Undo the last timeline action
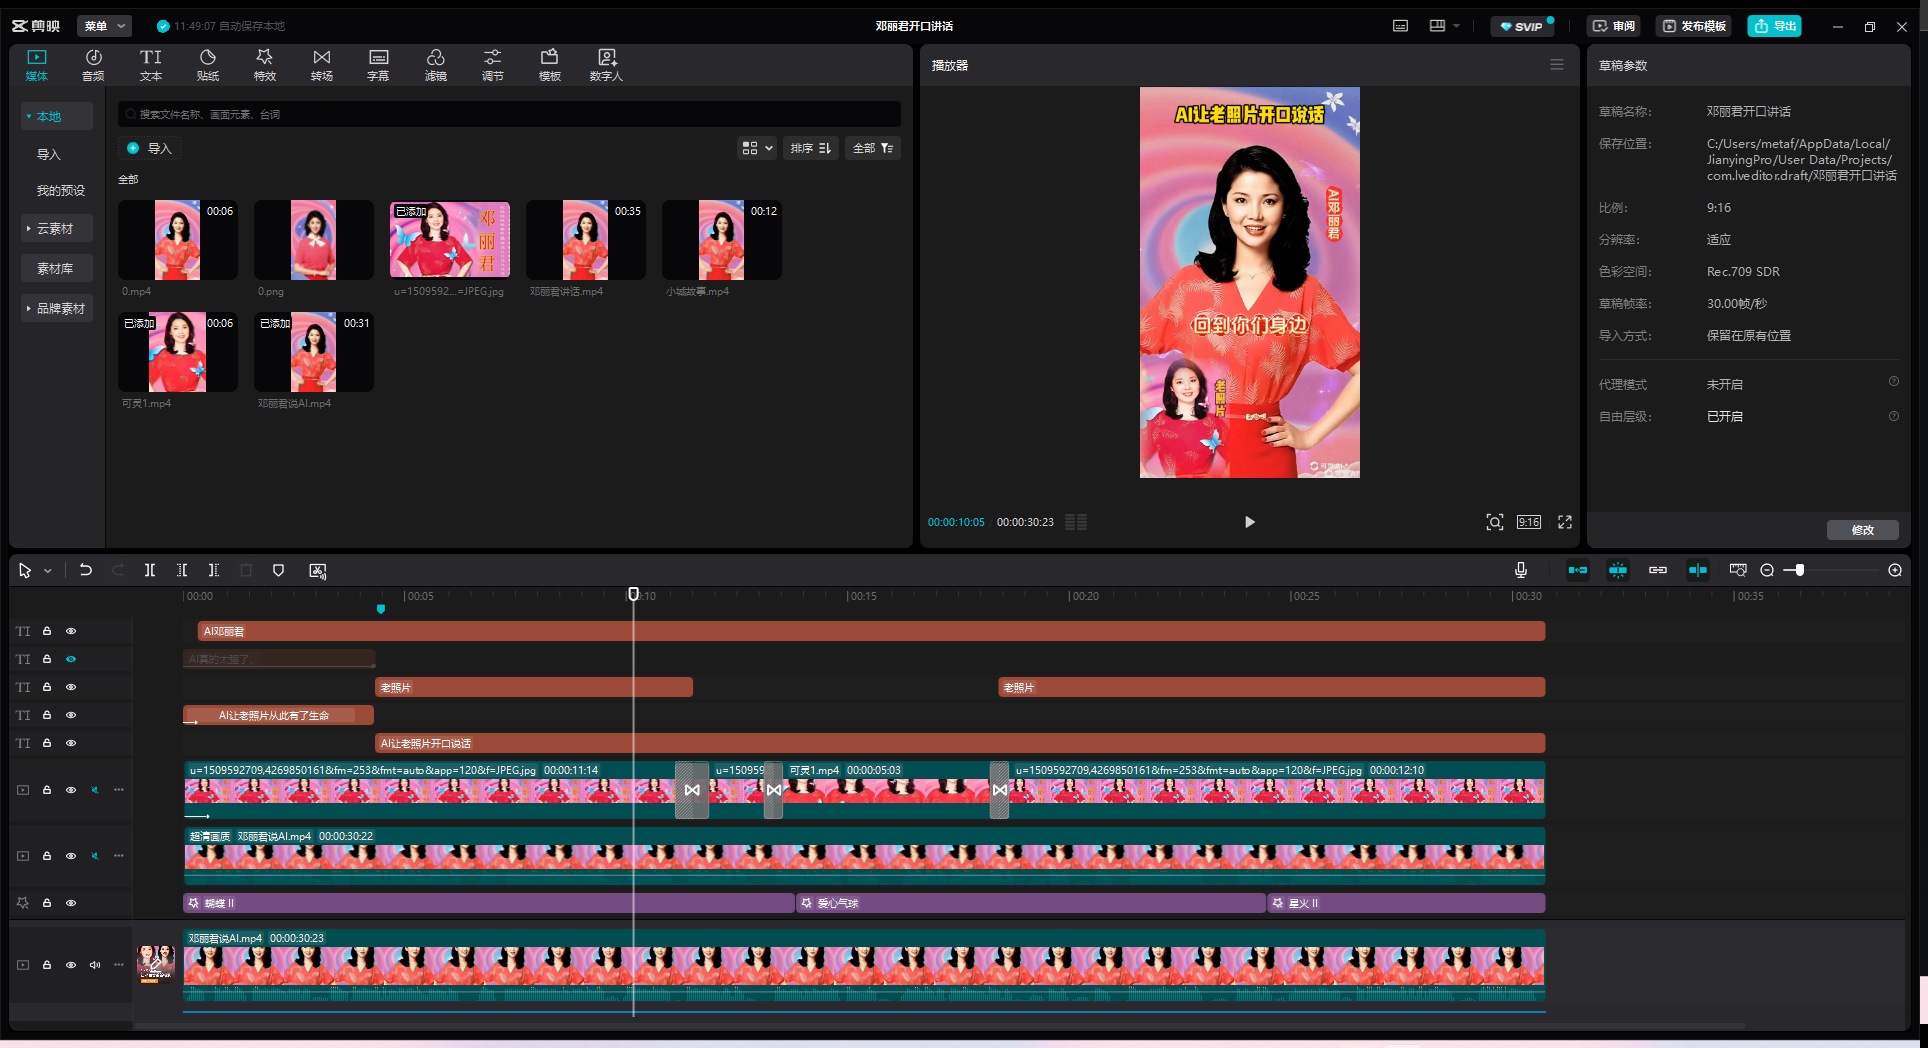 [x=86, y=570]
